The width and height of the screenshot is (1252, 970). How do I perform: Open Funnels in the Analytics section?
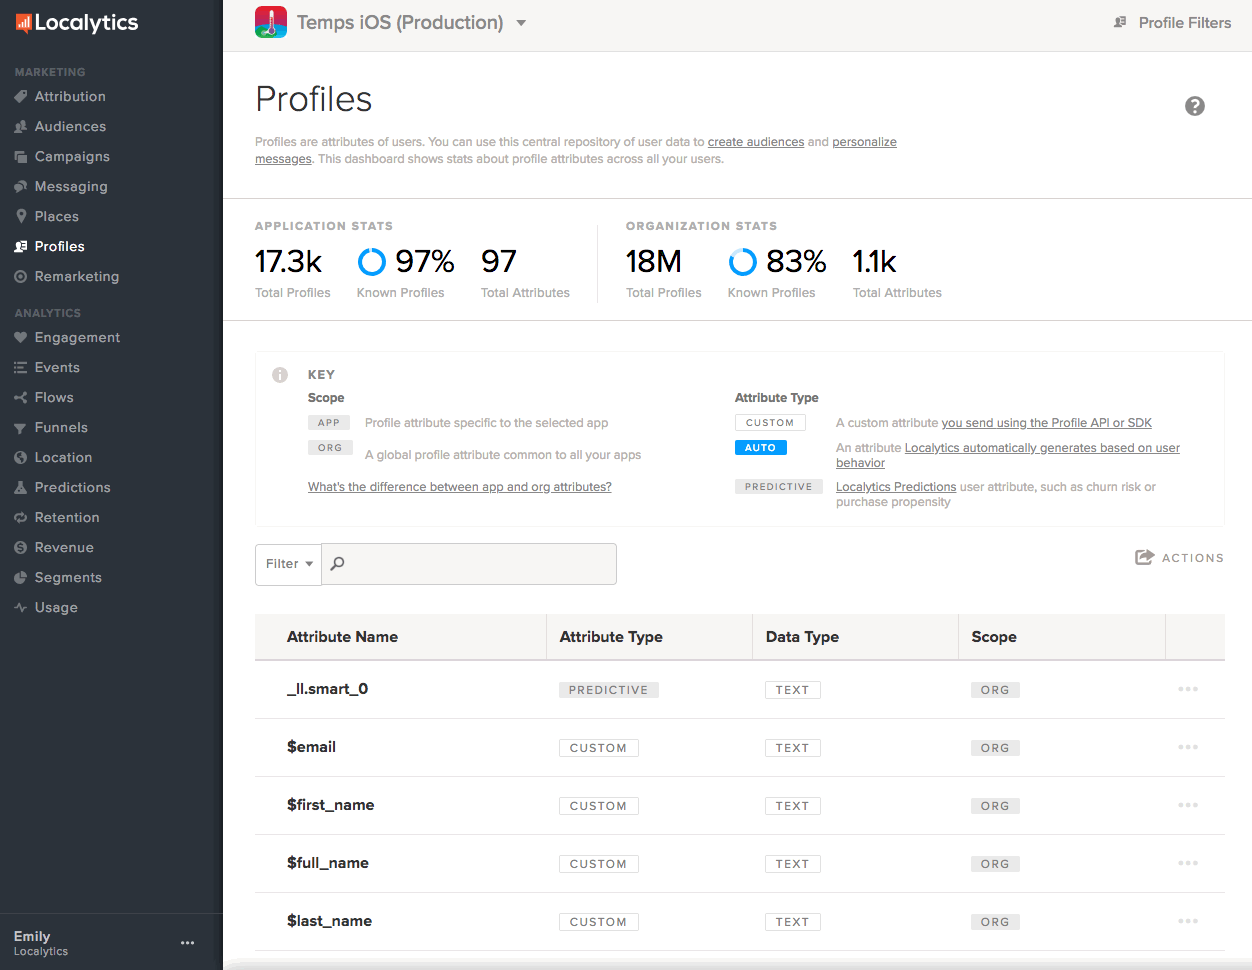(61, 427)
